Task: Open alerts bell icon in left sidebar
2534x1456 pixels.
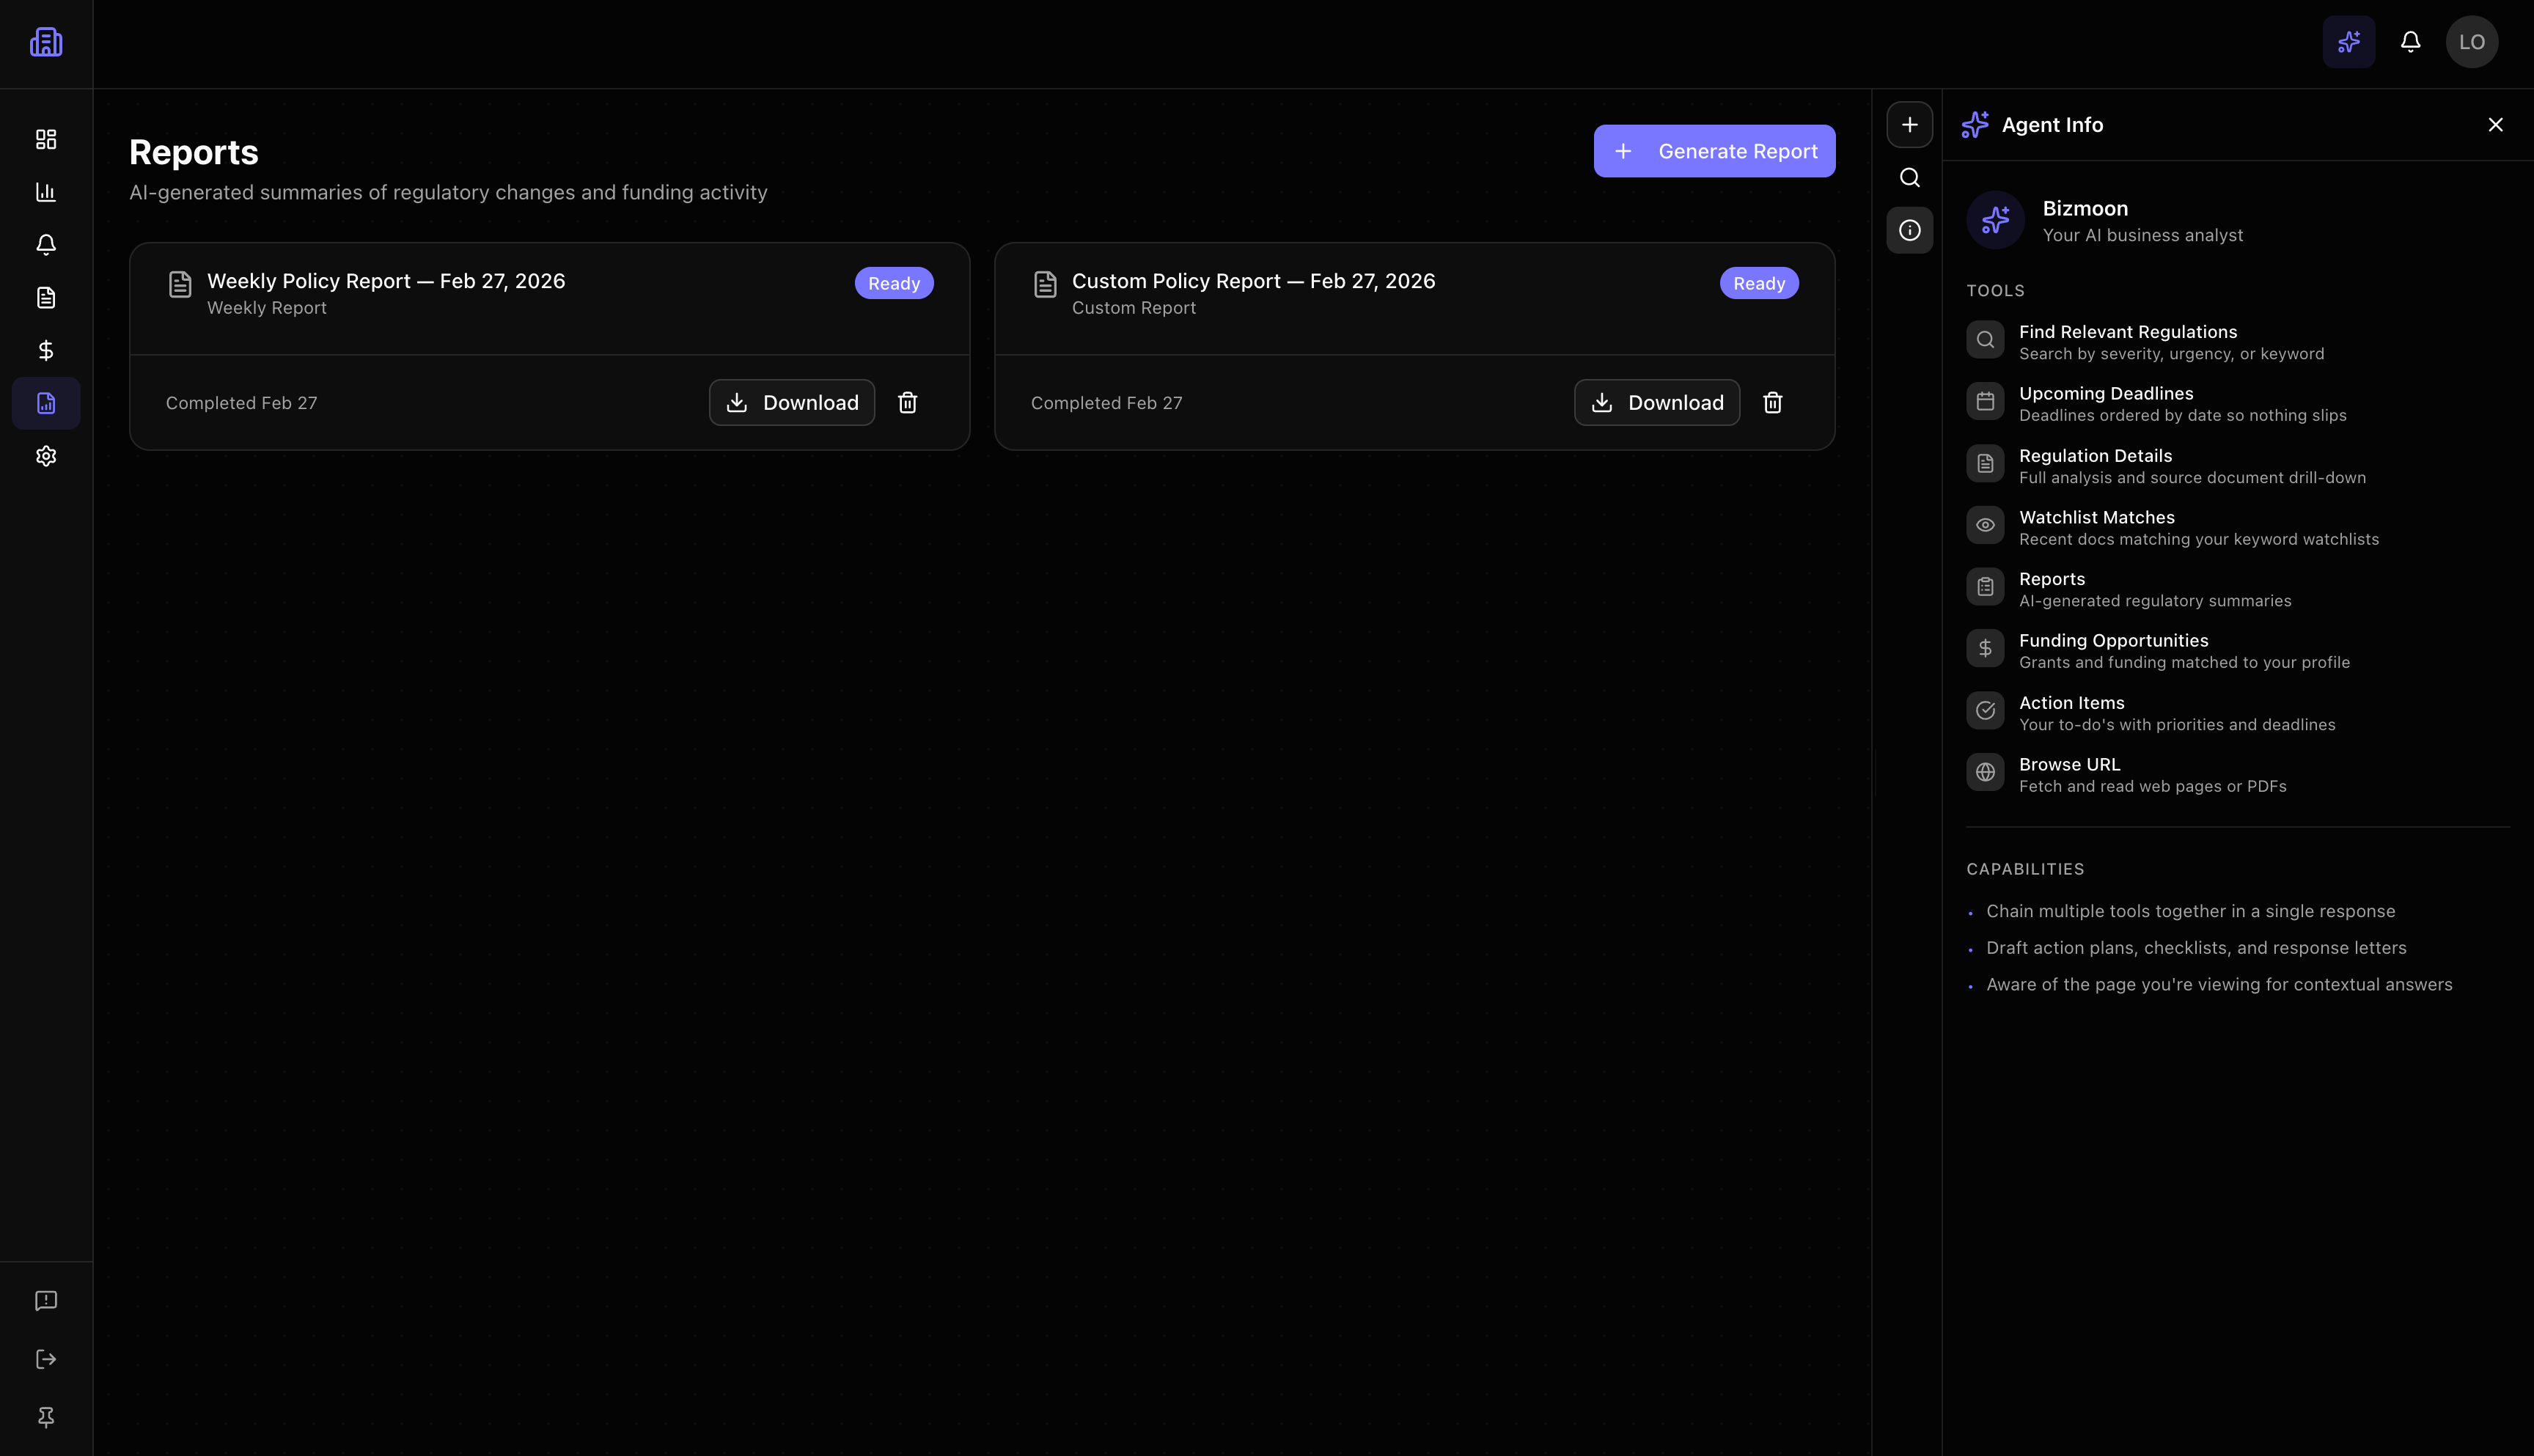Action: click(x=46, y=245)
